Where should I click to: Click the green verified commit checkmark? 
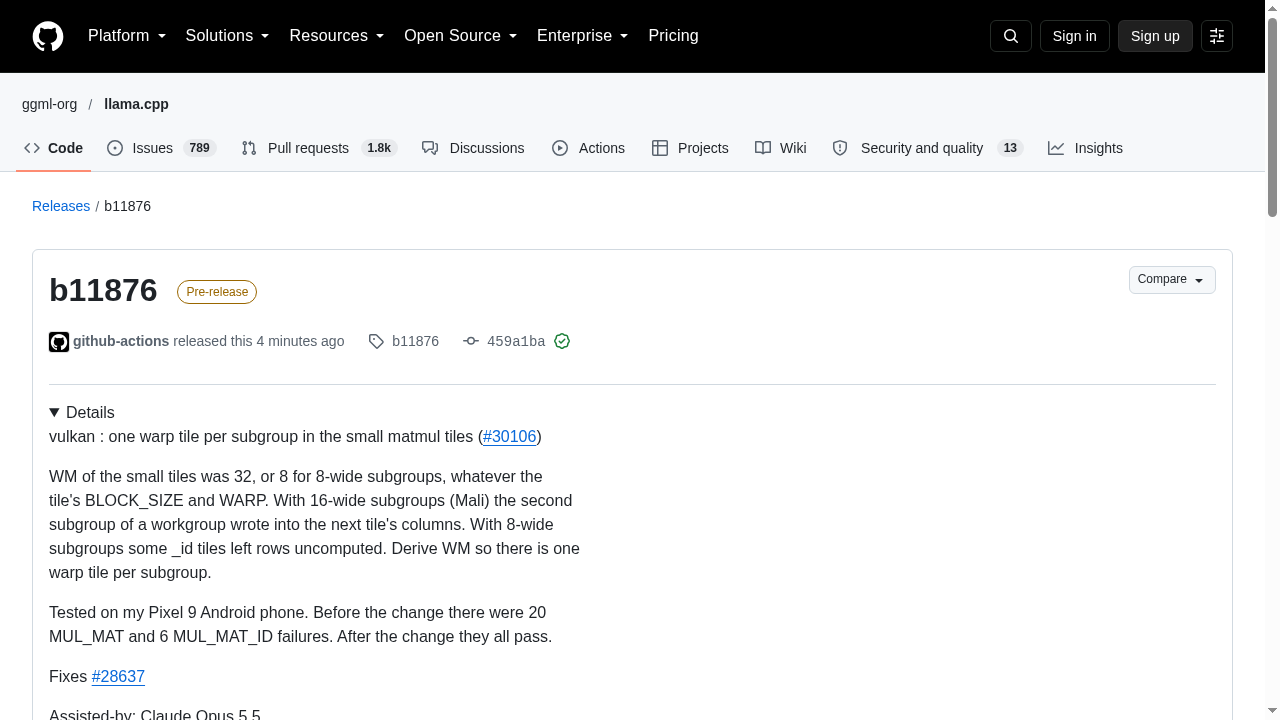coord(562,341)
